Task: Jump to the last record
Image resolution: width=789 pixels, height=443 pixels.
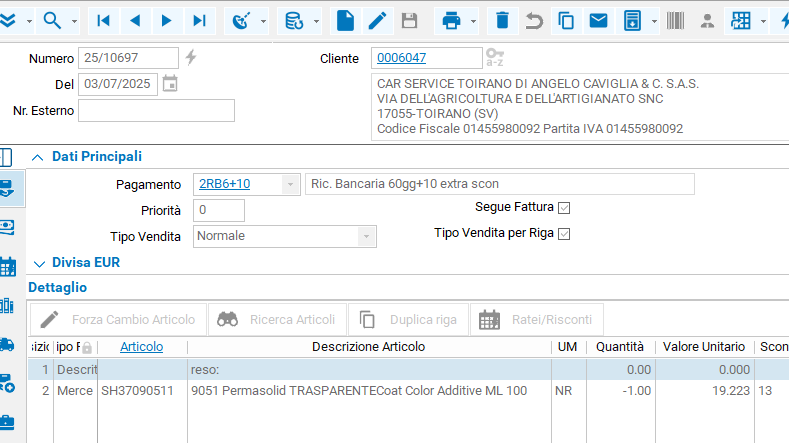Action: 199,20
